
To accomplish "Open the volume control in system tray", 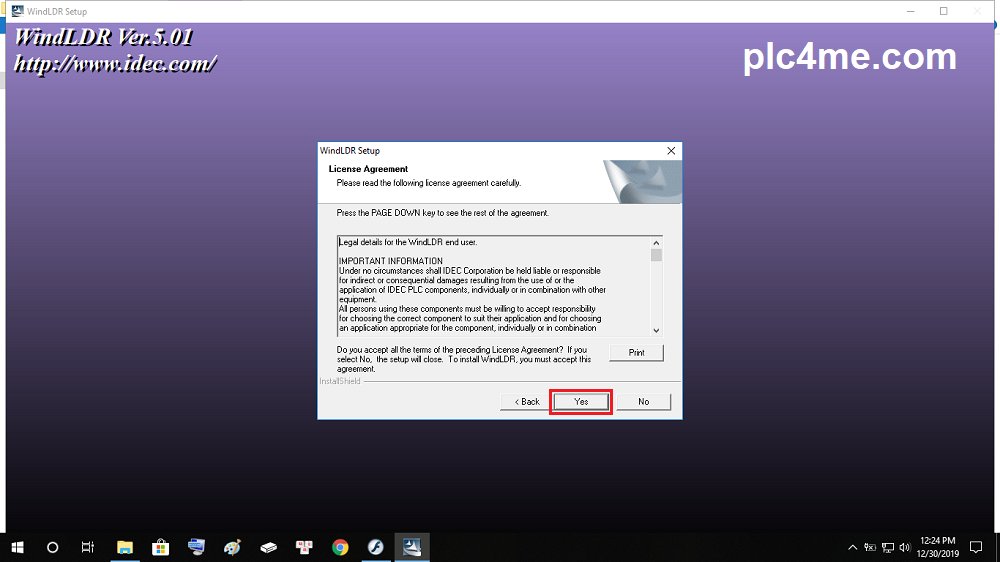I will point(904,547).
